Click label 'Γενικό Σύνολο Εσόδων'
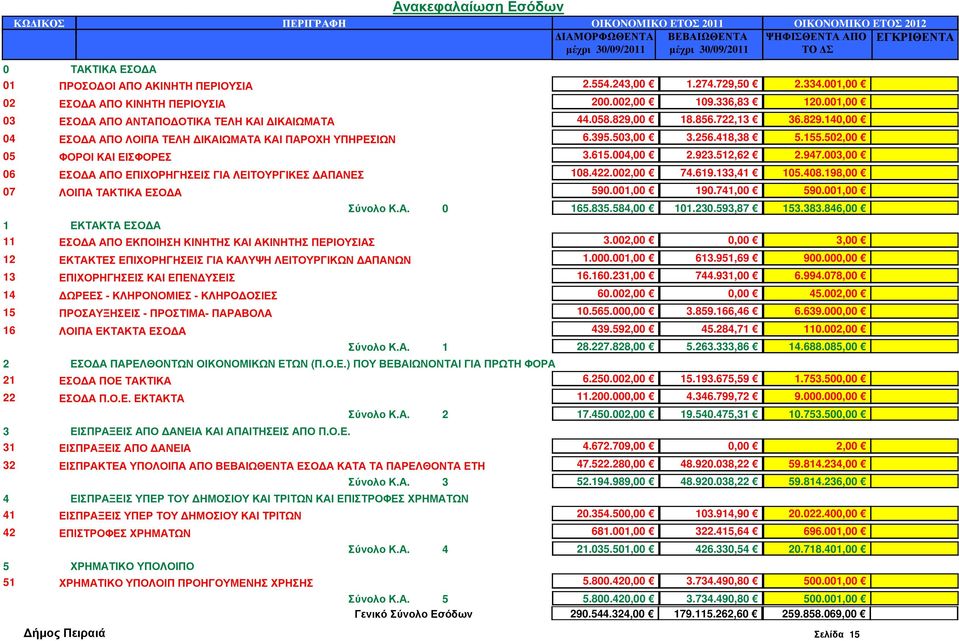Screen dimensions: 959x641 click(413, 613)
